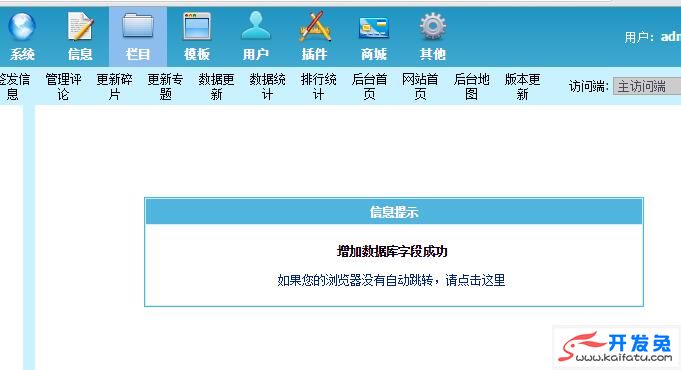
Task: Click the 商城 credit card icon
Action: coord(374,28)
